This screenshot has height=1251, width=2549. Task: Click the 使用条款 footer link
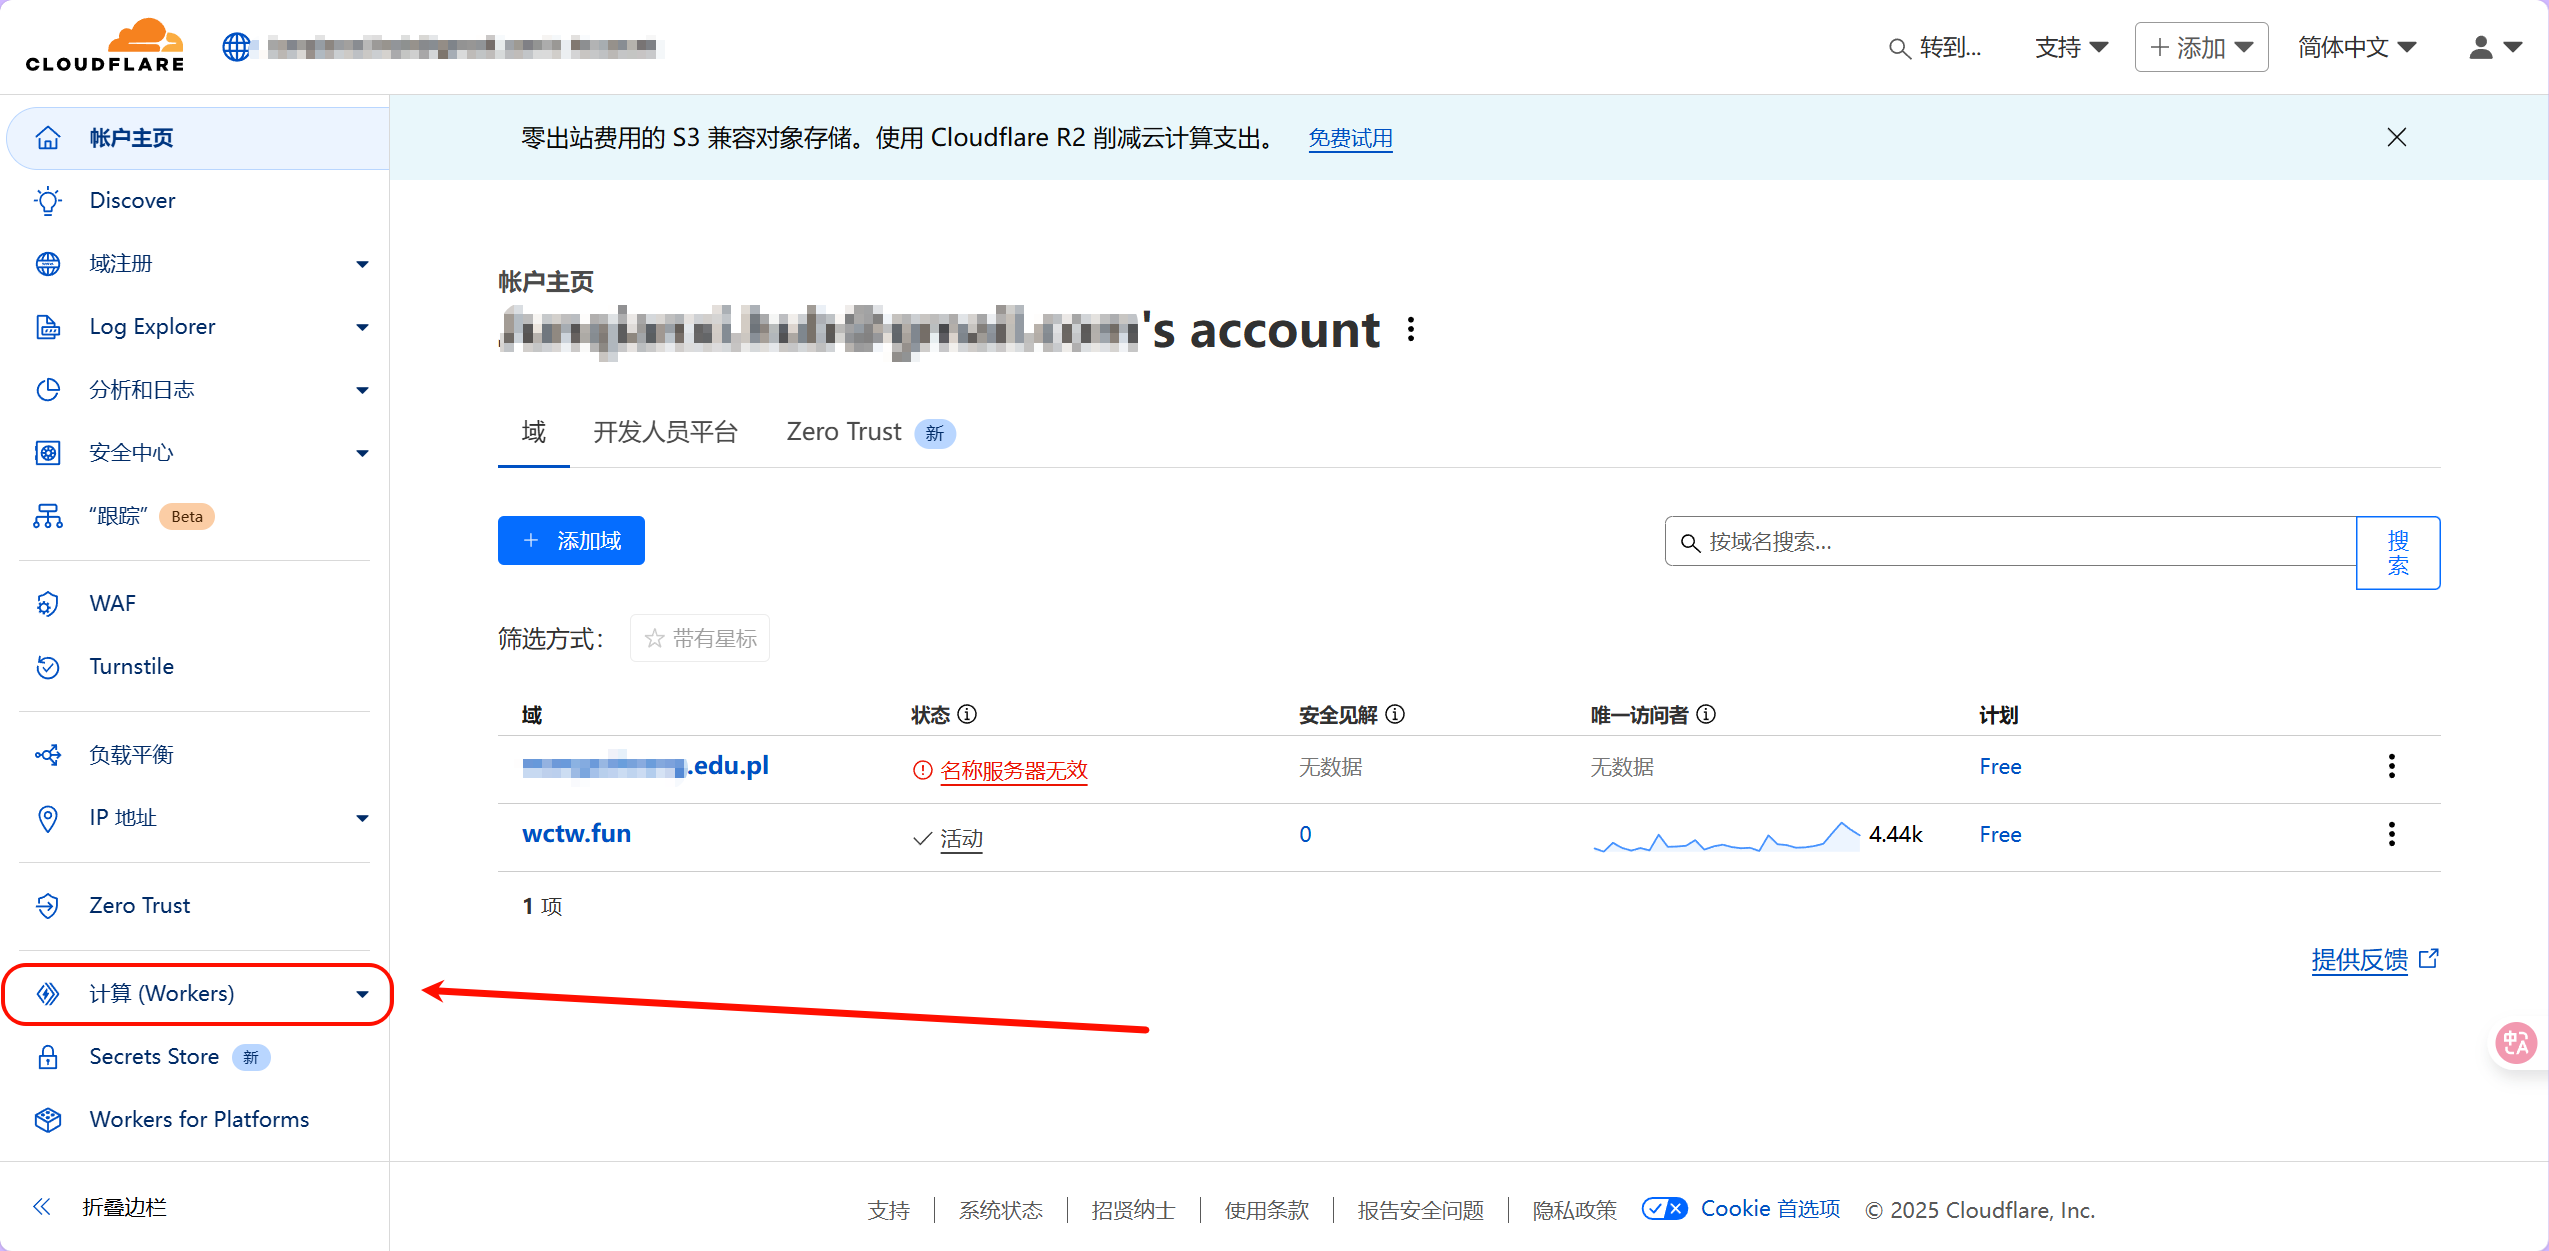click(1266, 1209)
